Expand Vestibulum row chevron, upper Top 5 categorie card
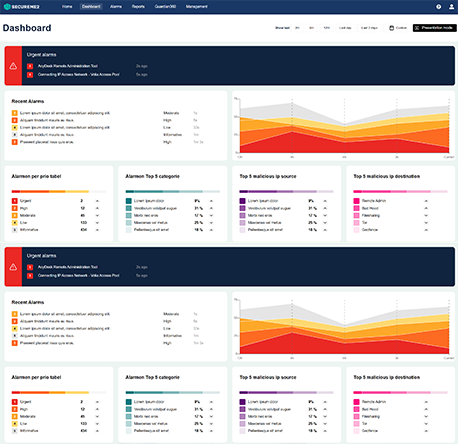Viewport: 458px width, 444px height. click(x=211, y=208)
